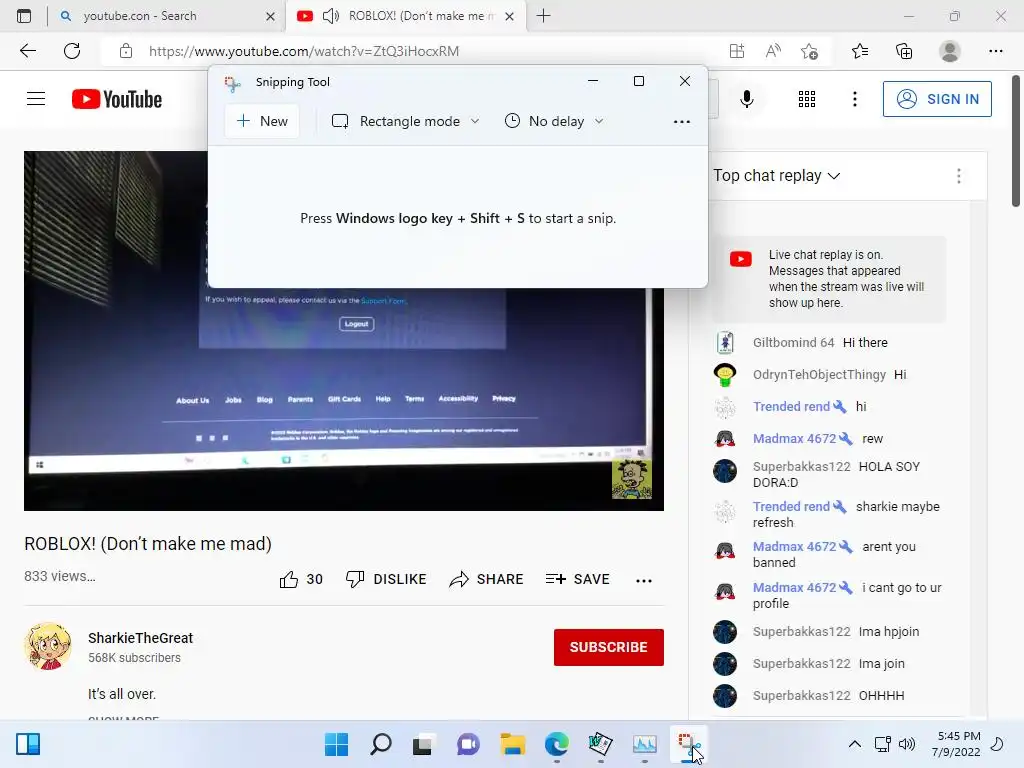This screenshot has width=1024, height=768.
Task: Open No delay dropdown
Action: [x=554, y=121]
